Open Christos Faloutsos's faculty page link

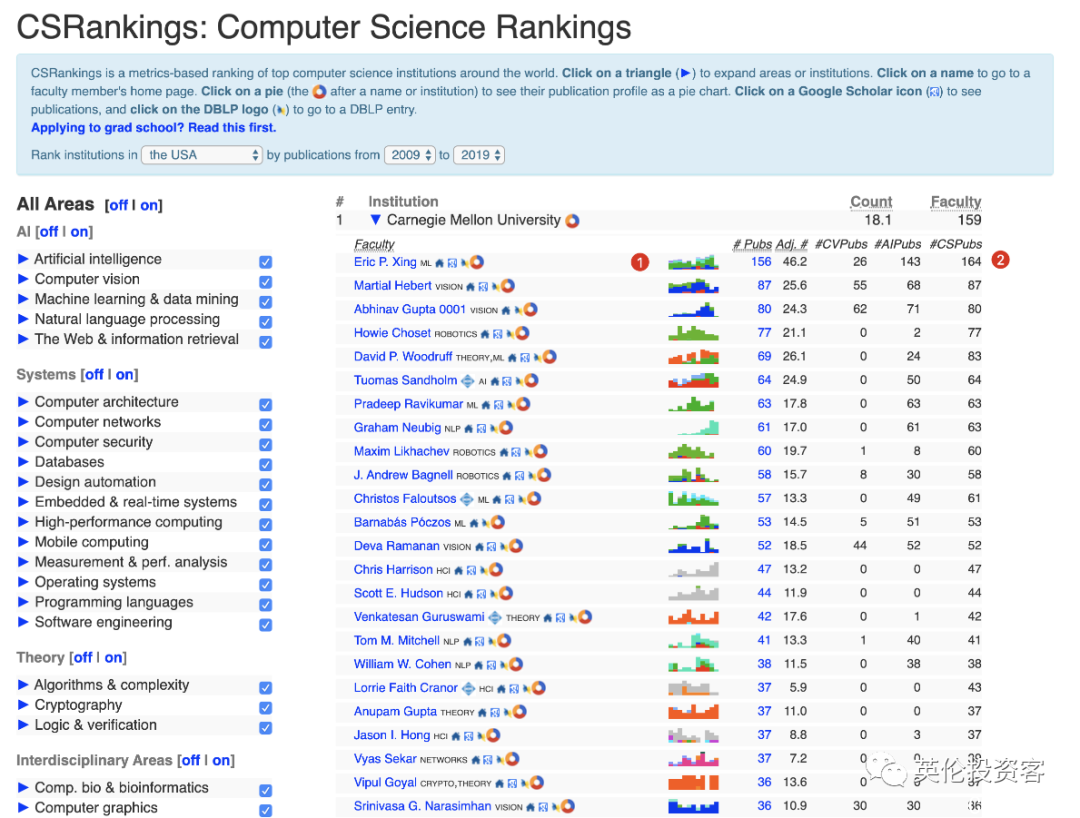[x=405, y=499]
